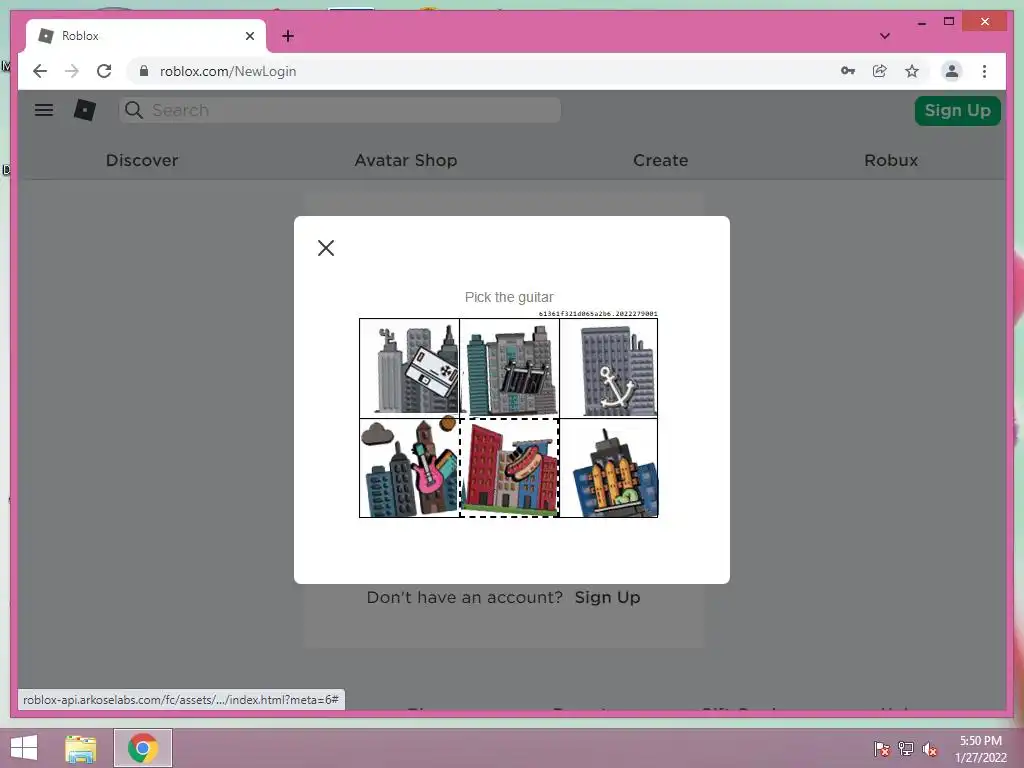This screenshot has height=768, width=1024.
Task: Expand the tab search chevron
Action: pos(885,36)
